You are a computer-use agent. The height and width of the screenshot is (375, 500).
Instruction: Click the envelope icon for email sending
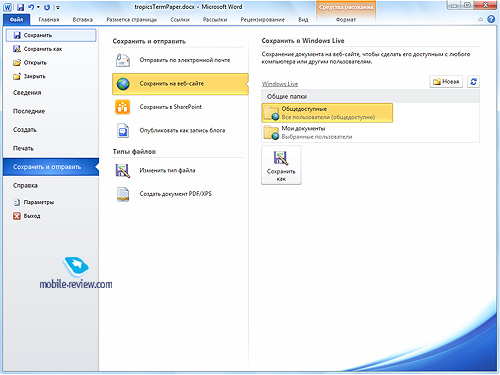click(123, 60)
